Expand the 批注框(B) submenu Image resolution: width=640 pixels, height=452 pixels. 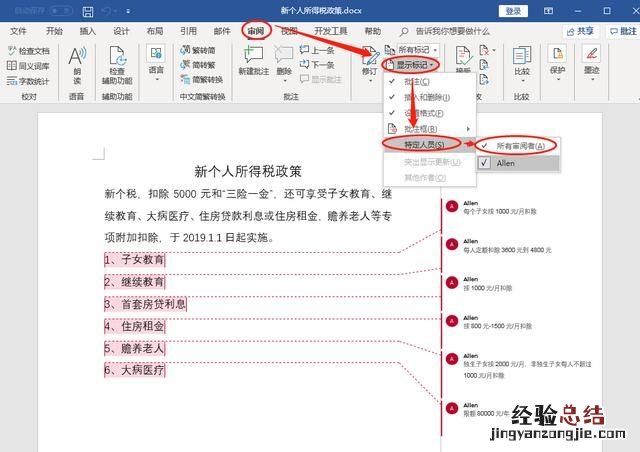430,129
